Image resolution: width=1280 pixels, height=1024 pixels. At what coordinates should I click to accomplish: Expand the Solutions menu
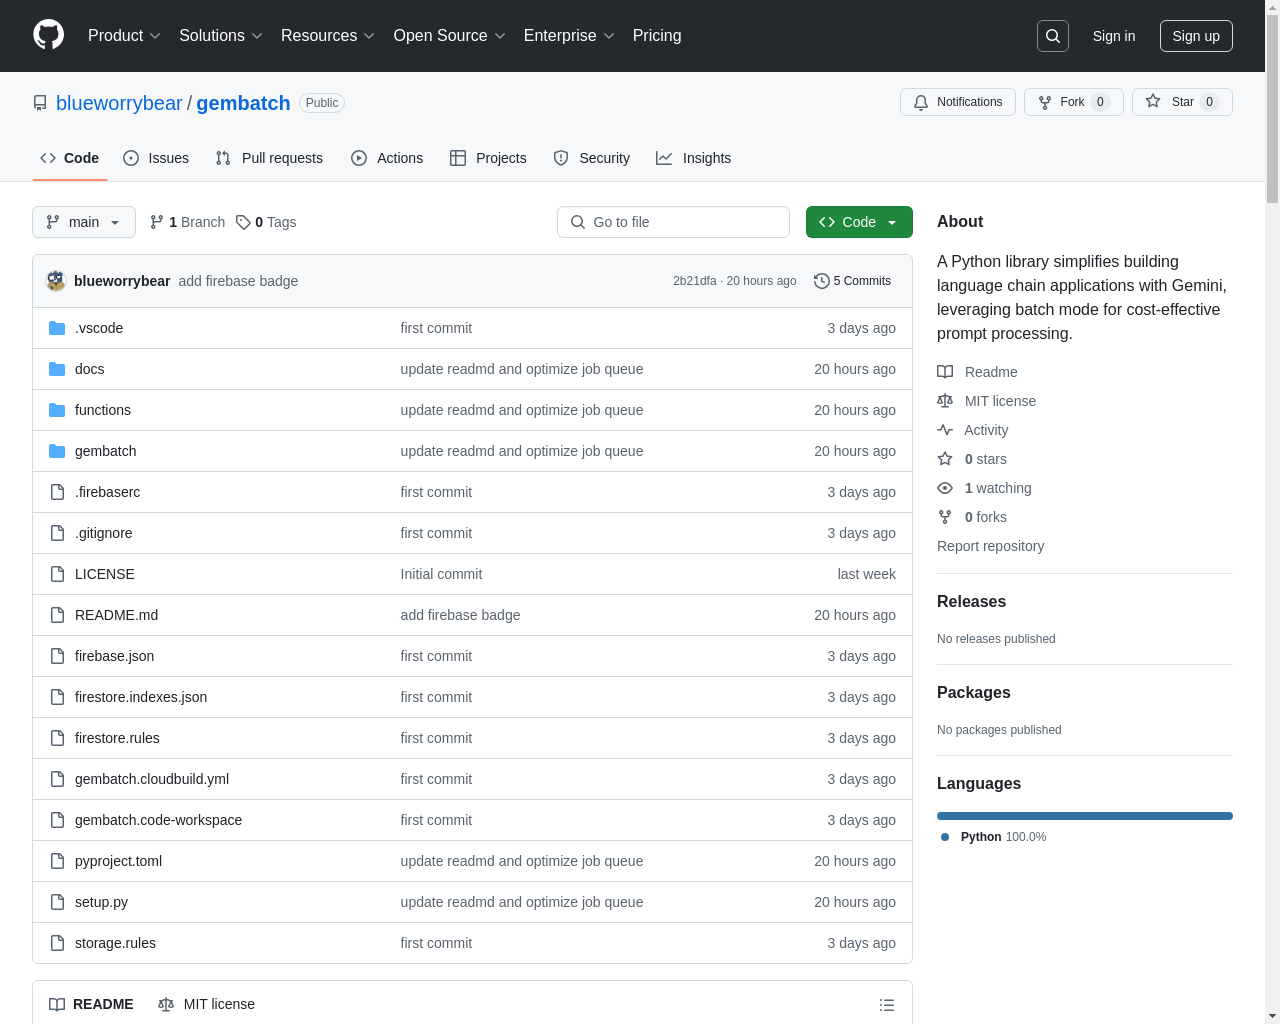click(221, 36)
